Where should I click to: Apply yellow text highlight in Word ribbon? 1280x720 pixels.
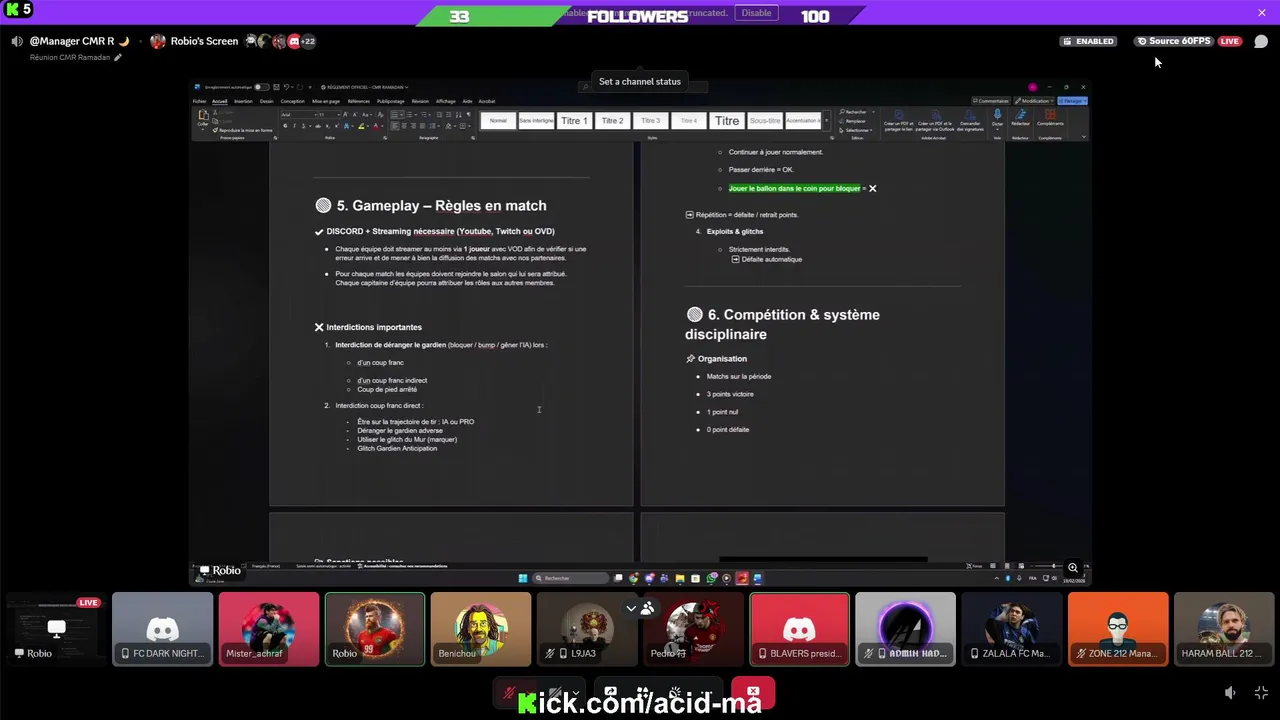tap(361, 126)
